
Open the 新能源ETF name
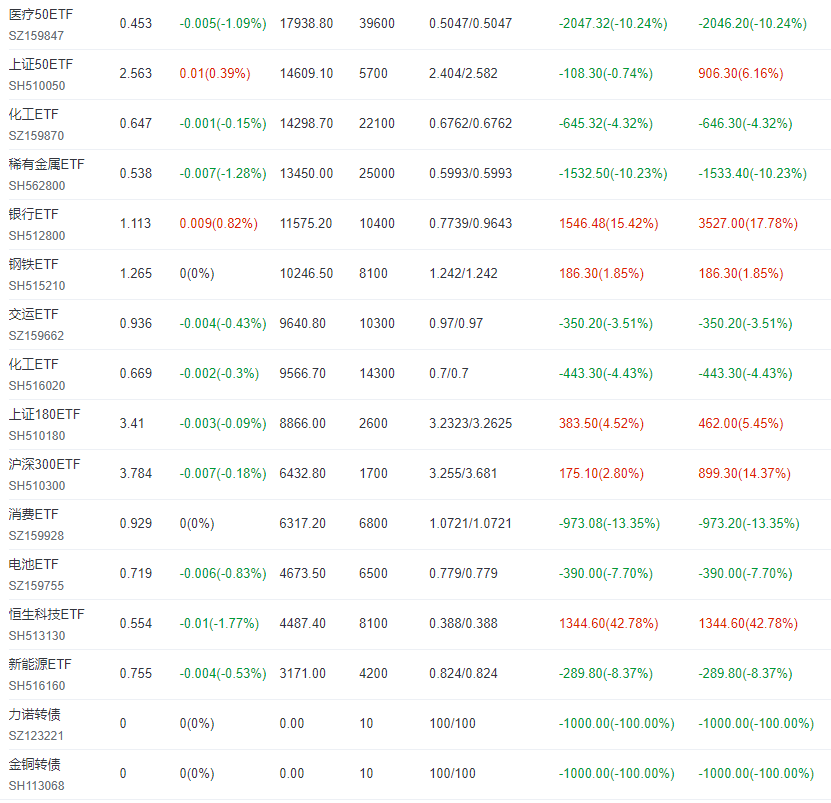tap(40, 664)
